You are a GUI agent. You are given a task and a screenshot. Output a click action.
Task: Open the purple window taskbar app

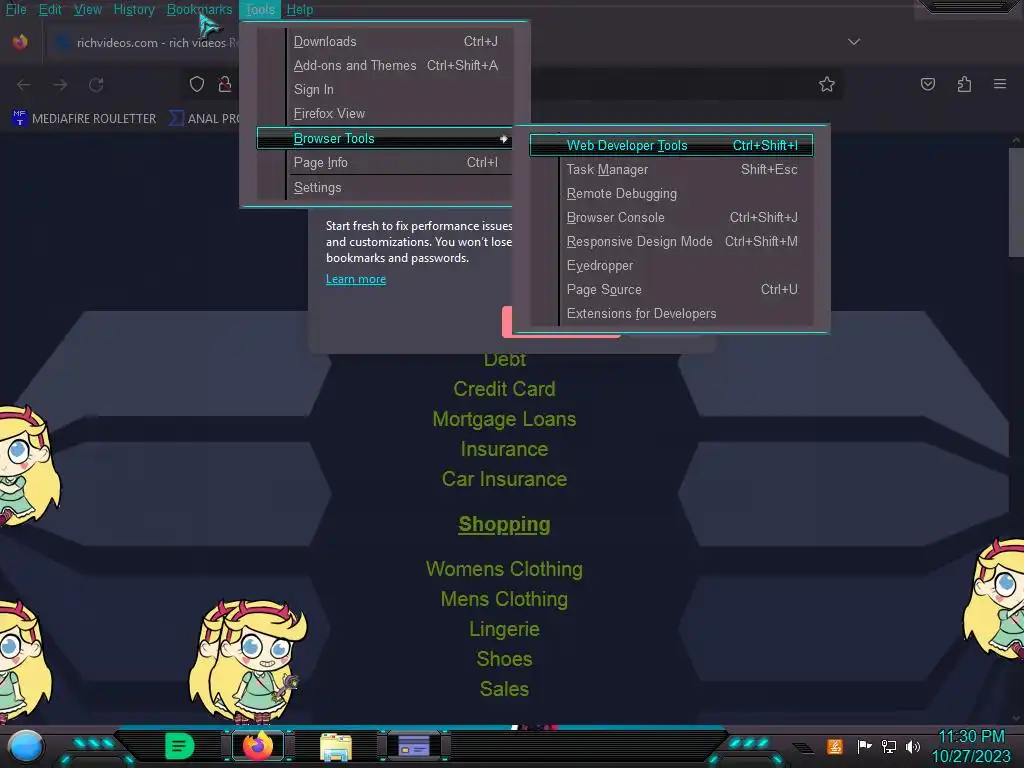[x=414, y=746]
